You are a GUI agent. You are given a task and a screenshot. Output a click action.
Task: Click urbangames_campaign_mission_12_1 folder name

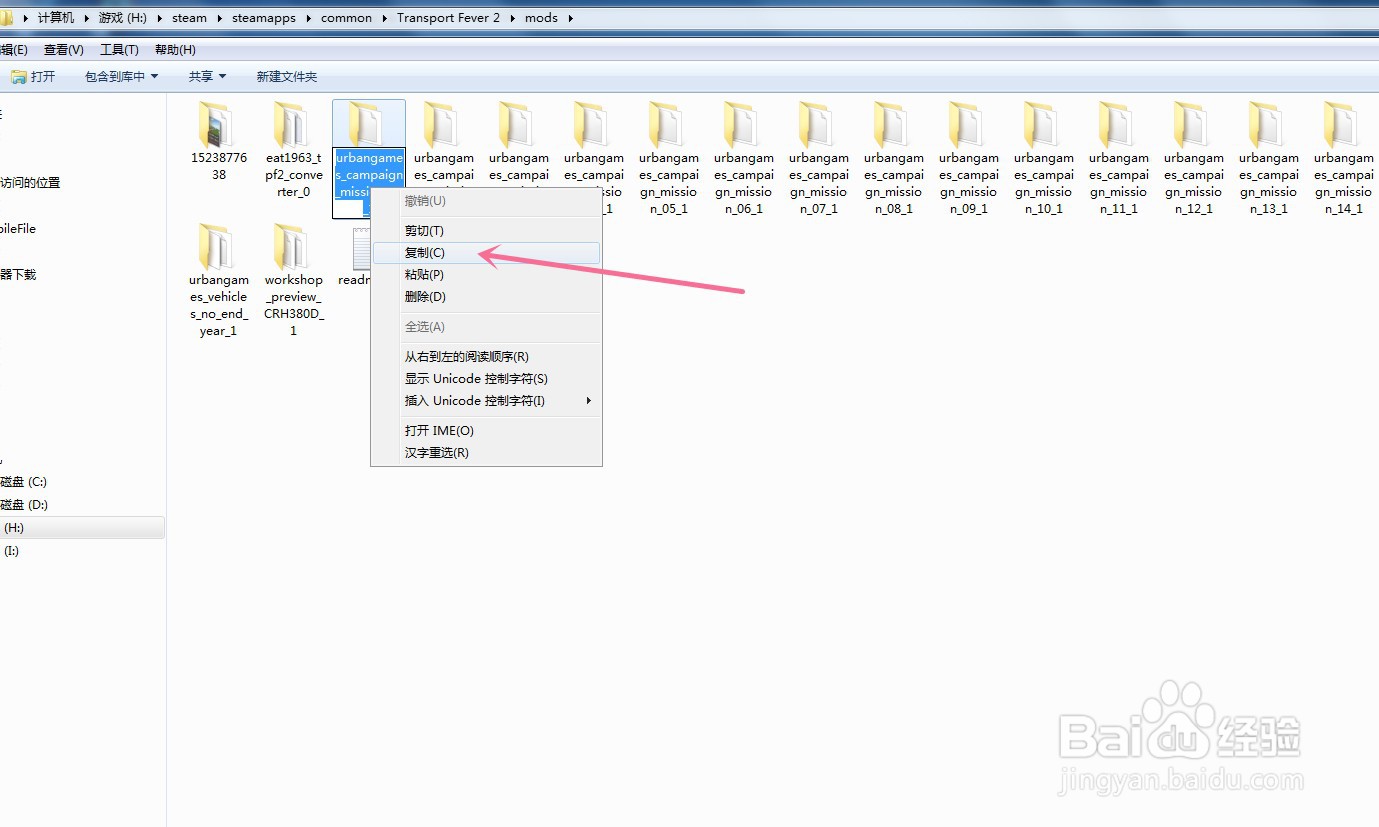pos(1192,183)
